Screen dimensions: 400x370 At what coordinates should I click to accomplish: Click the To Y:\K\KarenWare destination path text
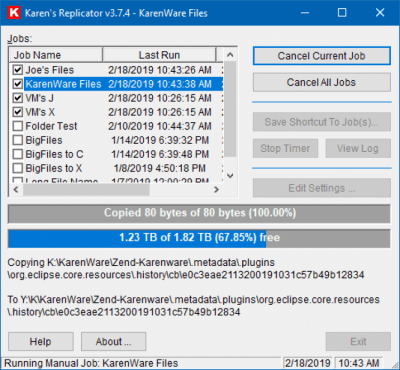(x=194, y=306)
